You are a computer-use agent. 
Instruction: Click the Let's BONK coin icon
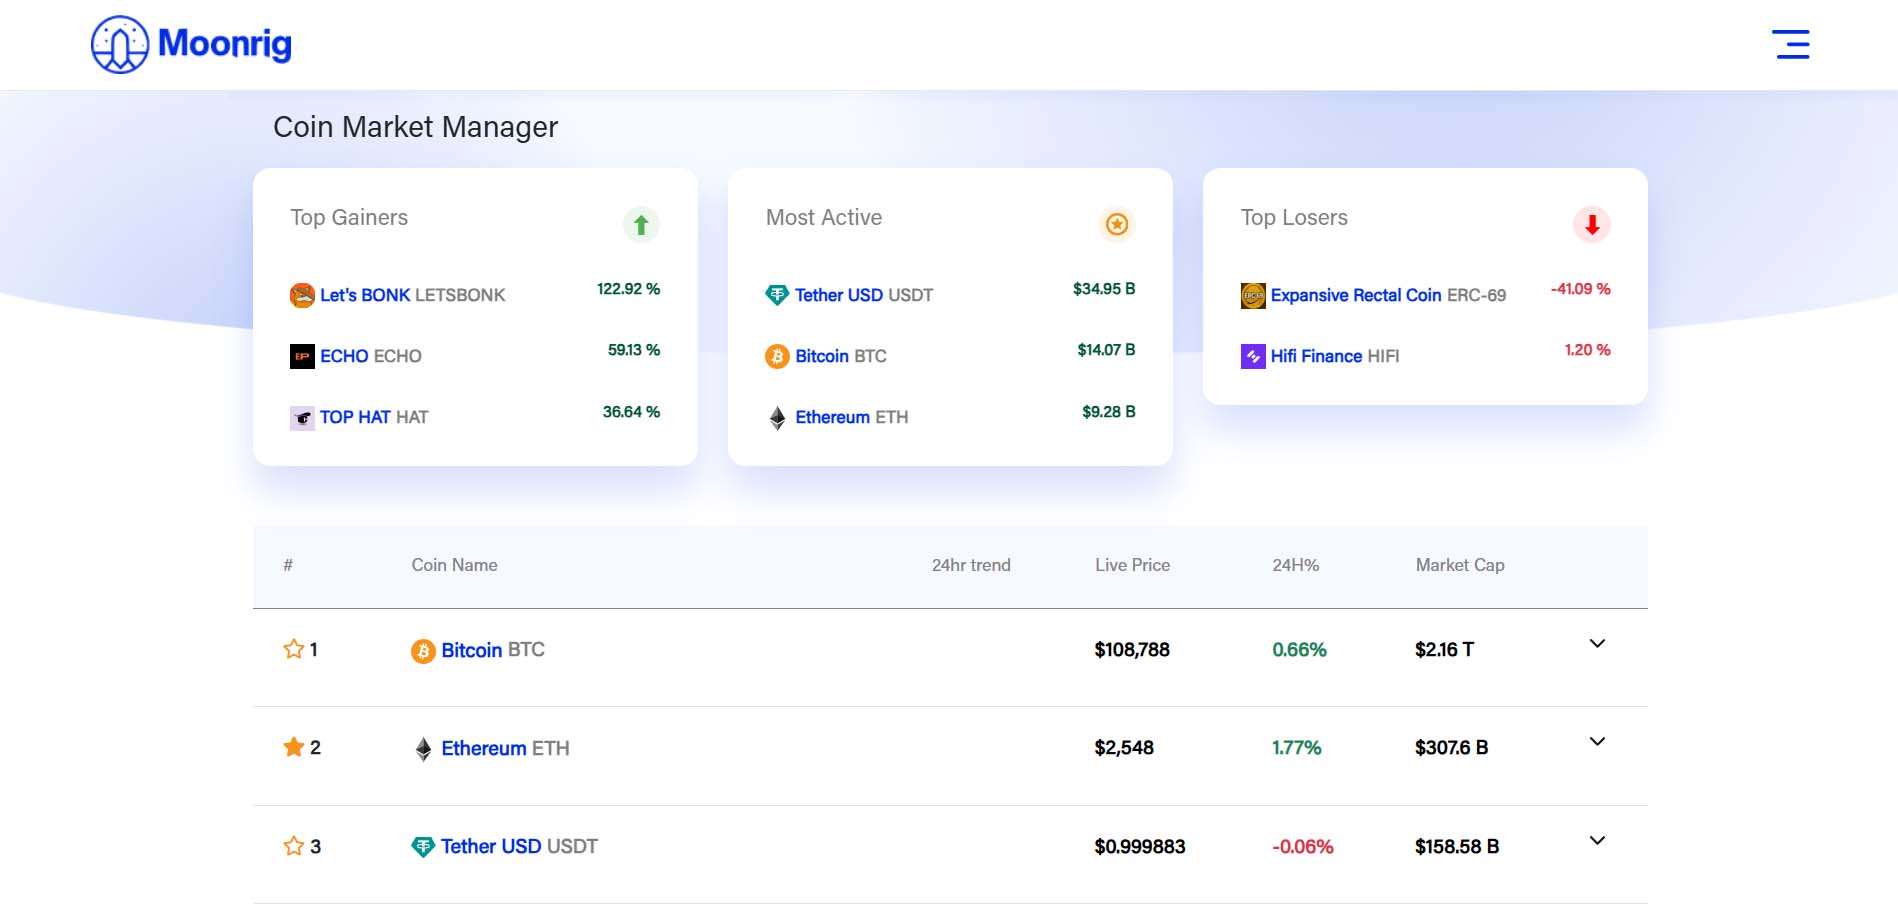tap(302, 295)
